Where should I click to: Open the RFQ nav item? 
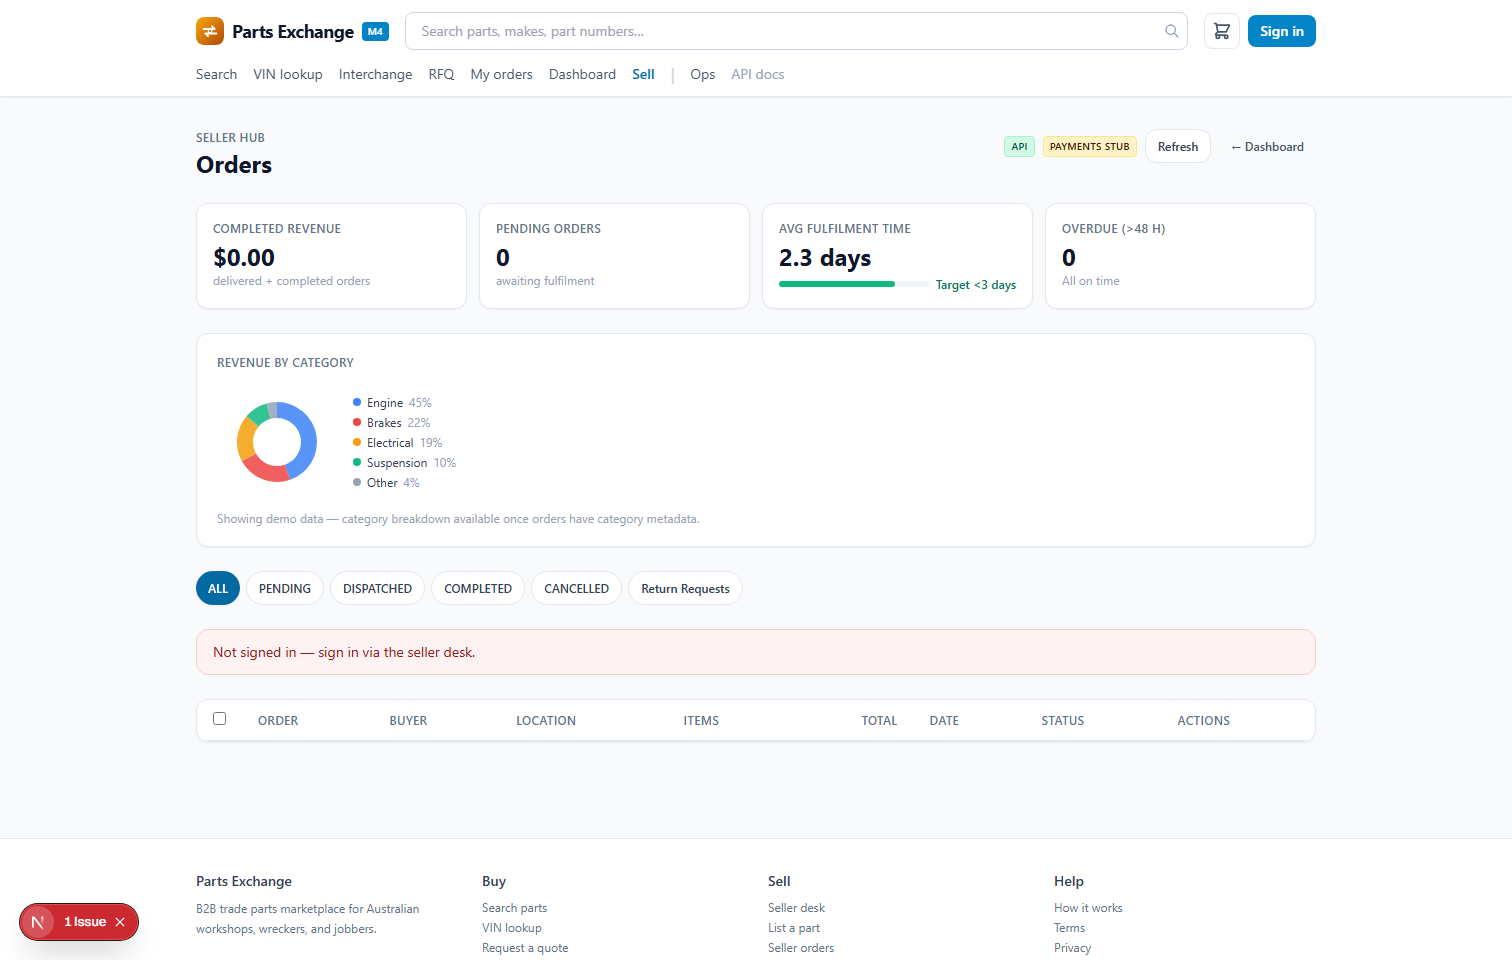point(441,74)
